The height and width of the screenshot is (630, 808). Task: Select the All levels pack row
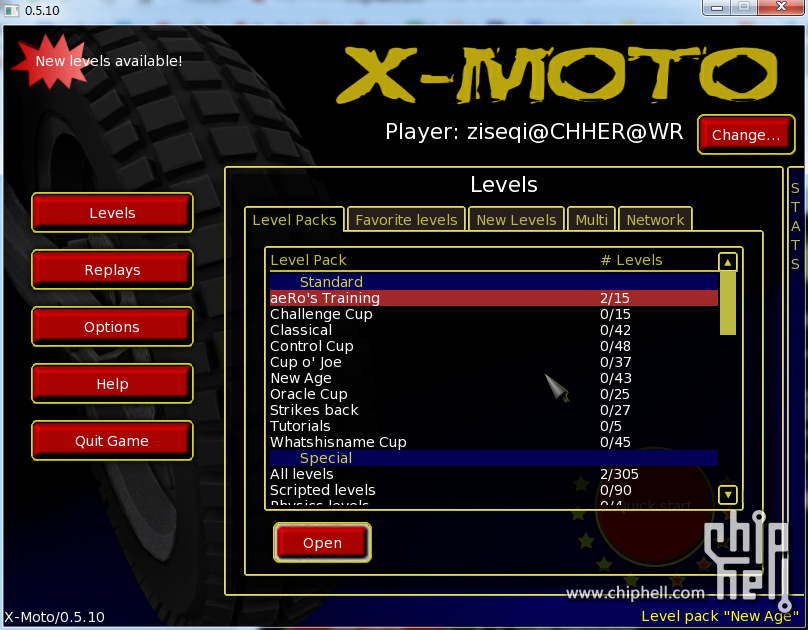tap(494, 473)
